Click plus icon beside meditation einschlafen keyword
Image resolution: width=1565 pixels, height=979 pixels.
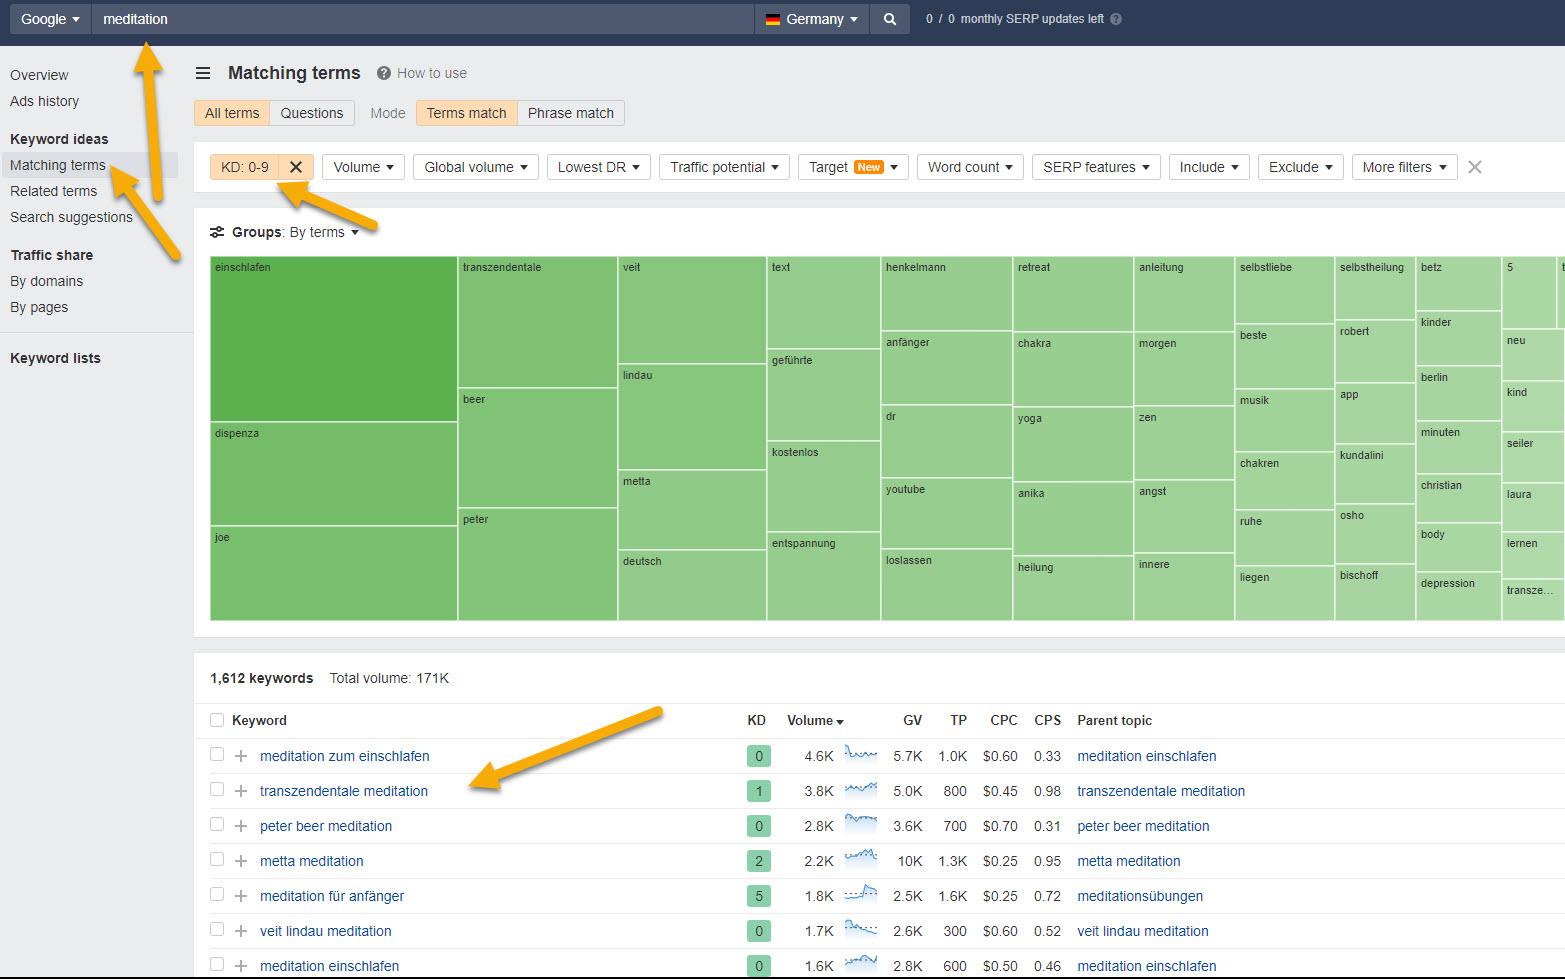tap(241, 966)
